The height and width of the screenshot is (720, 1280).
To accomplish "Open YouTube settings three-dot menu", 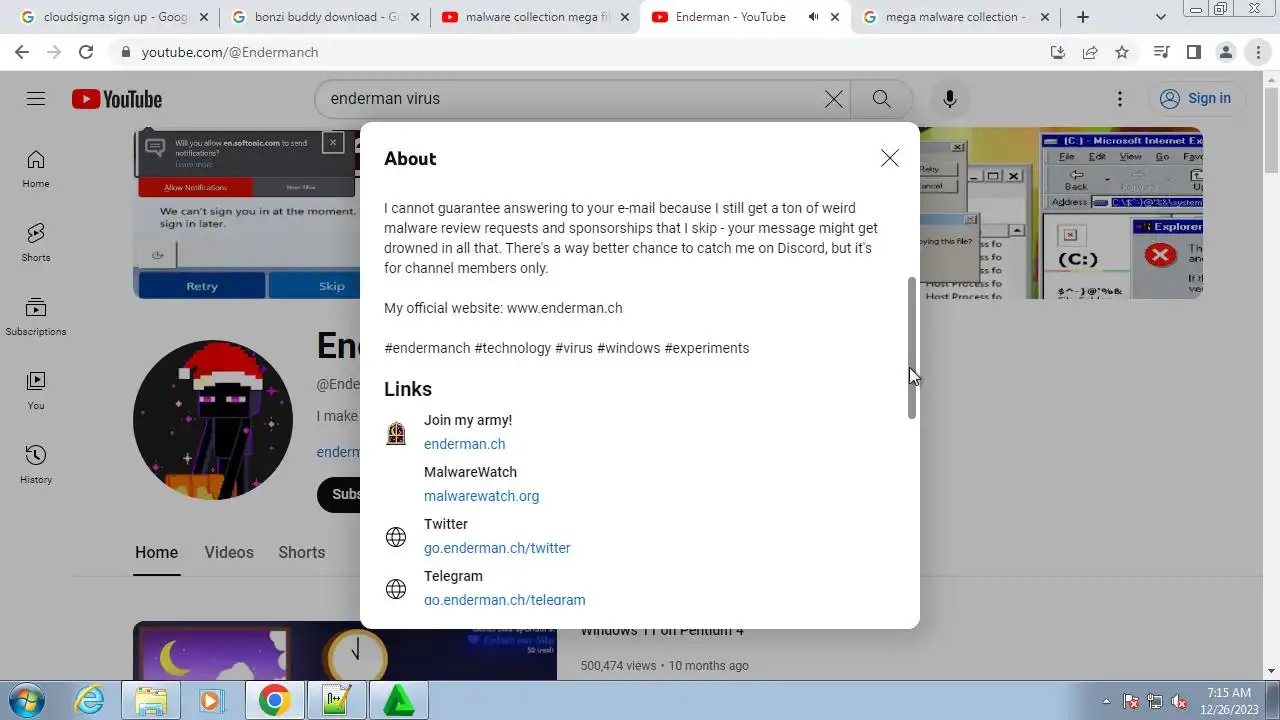I will 1120,98.
